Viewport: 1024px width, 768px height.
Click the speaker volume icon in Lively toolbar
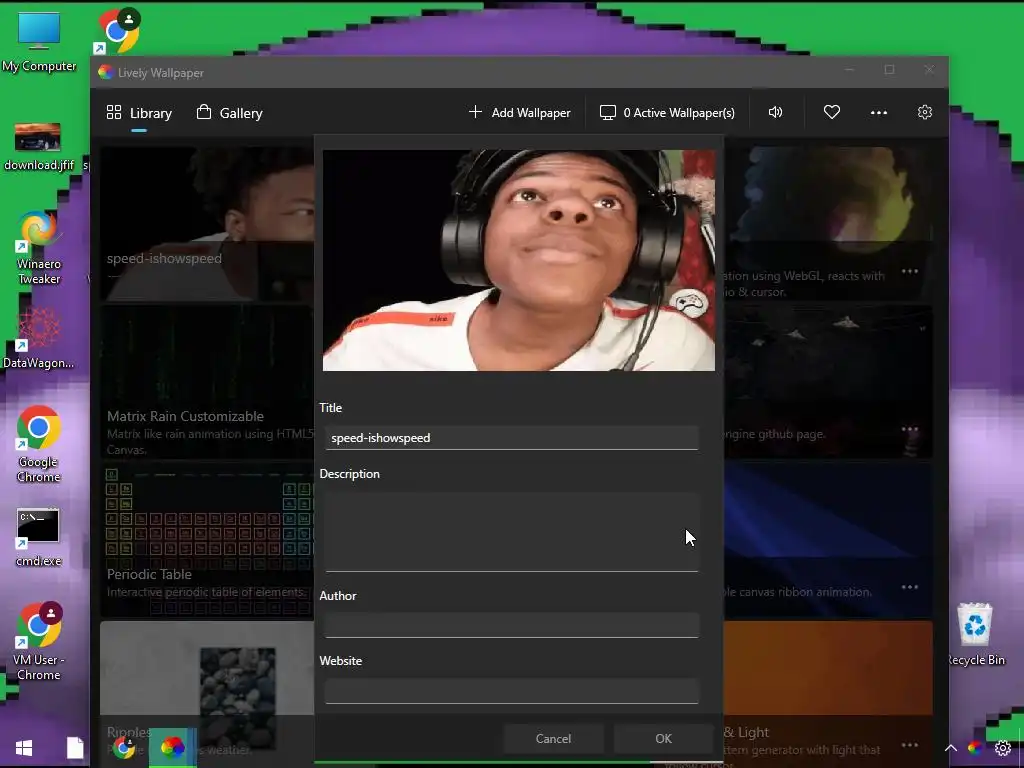pos(775,112)
